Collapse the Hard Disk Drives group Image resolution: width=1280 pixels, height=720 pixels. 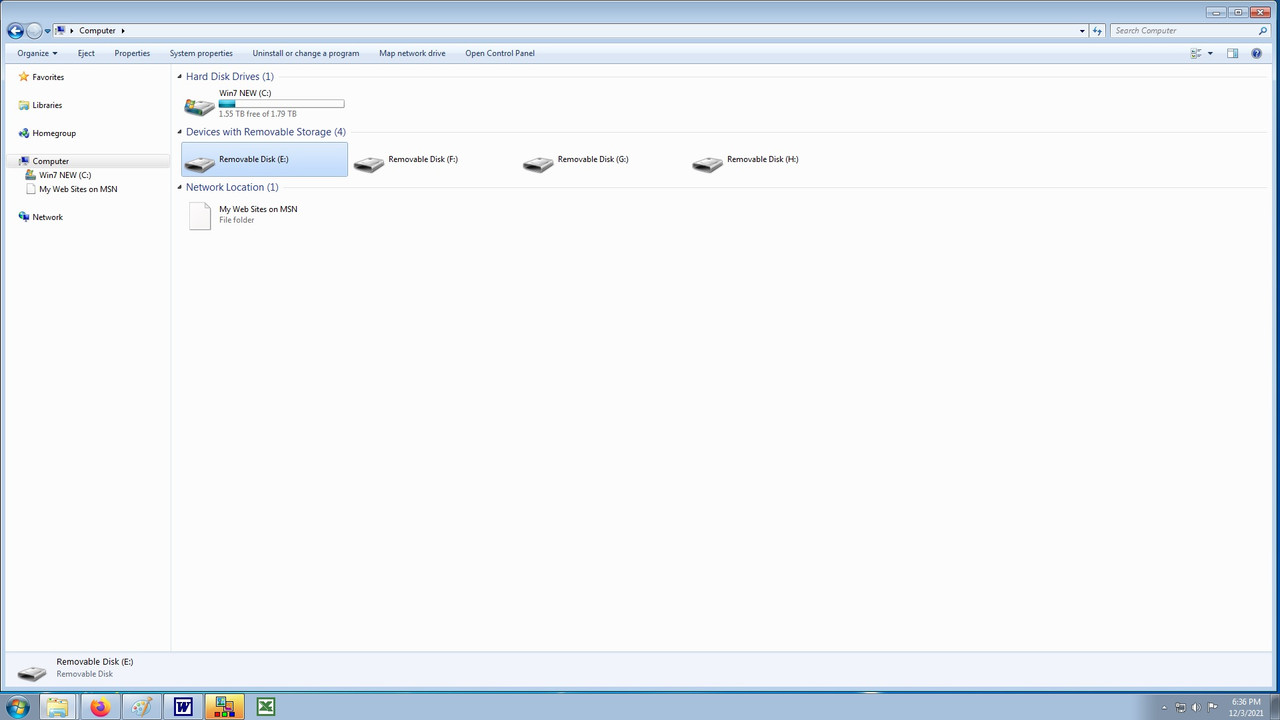coord(180,76)
